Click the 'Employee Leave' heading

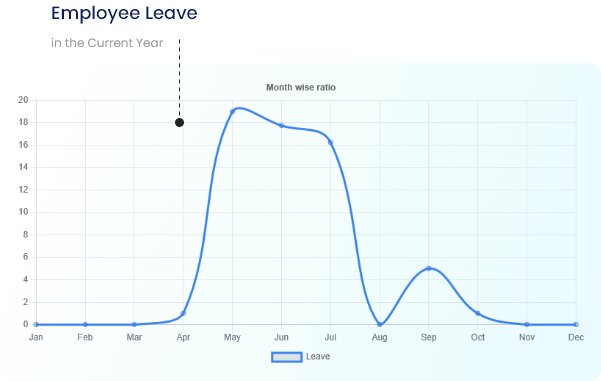pos(124,13)
